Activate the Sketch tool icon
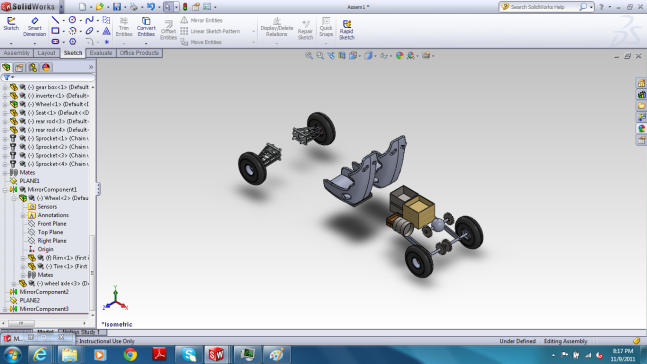The width and height of the screenshot is (647, 364). click(x=11, y=24)
